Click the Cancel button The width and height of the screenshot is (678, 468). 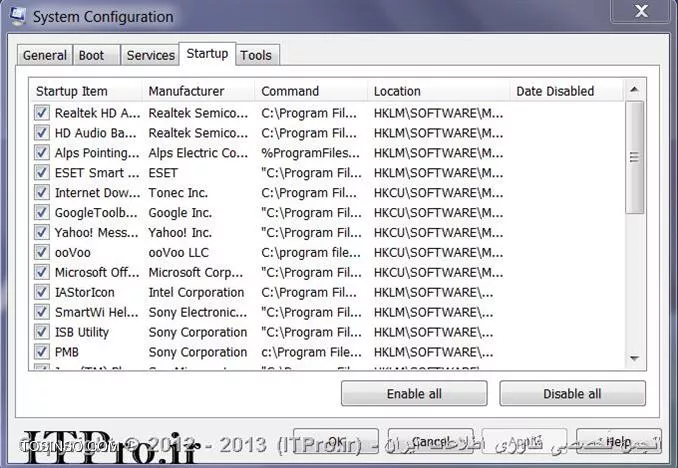point(431,442)
